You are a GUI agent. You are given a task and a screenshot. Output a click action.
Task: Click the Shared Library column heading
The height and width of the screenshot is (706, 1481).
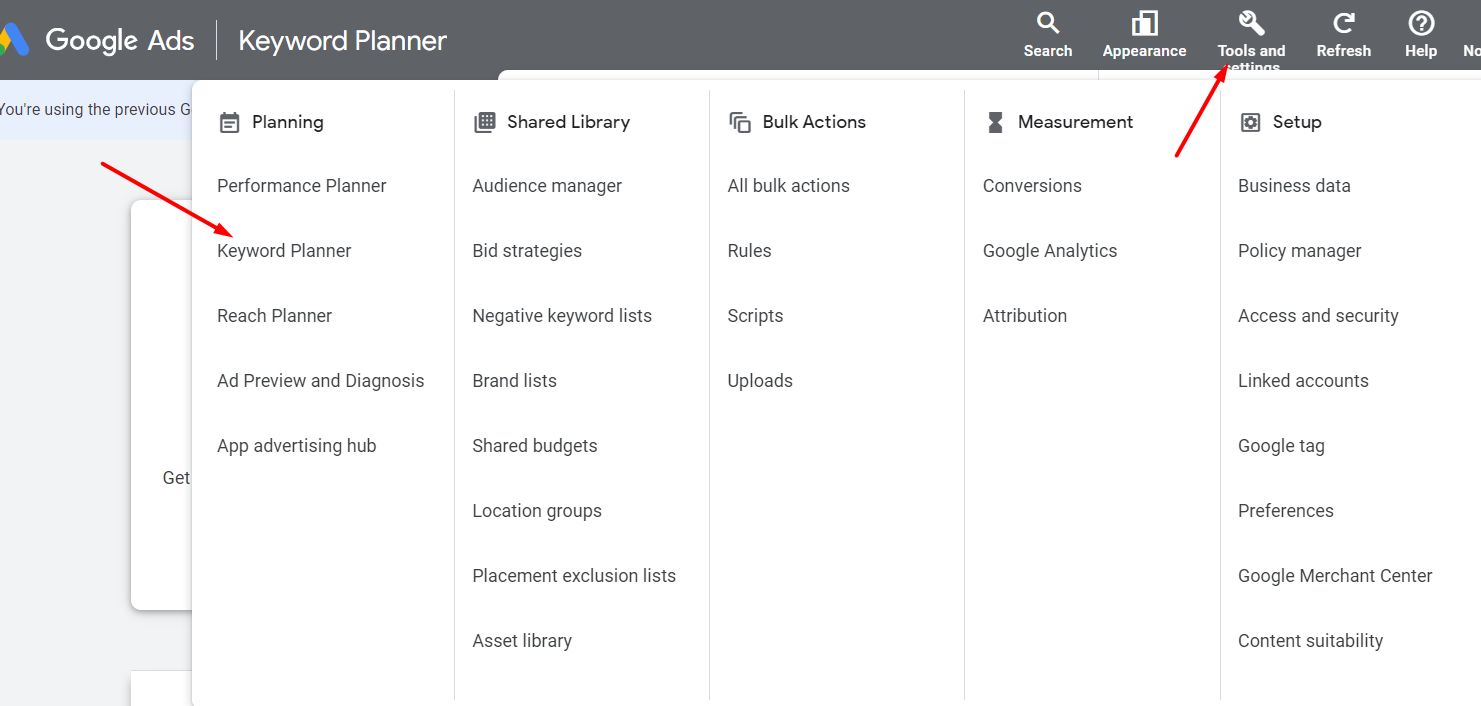tap(568, 122)
